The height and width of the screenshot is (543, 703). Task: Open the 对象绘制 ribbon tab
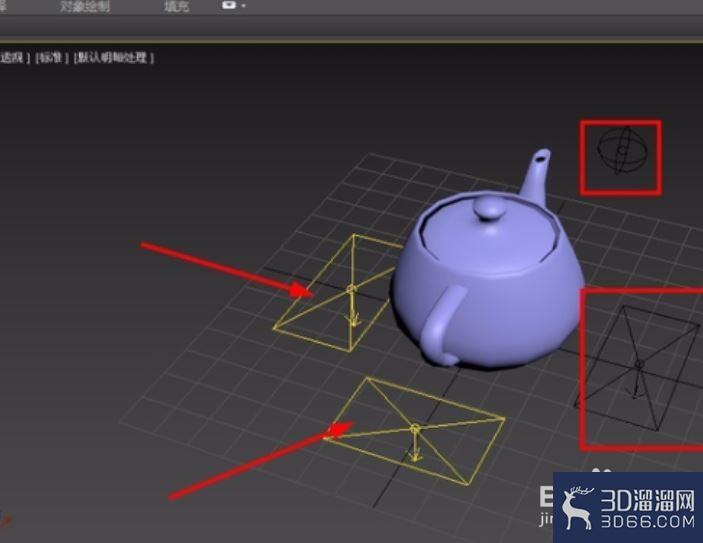[x=85, y=7]
